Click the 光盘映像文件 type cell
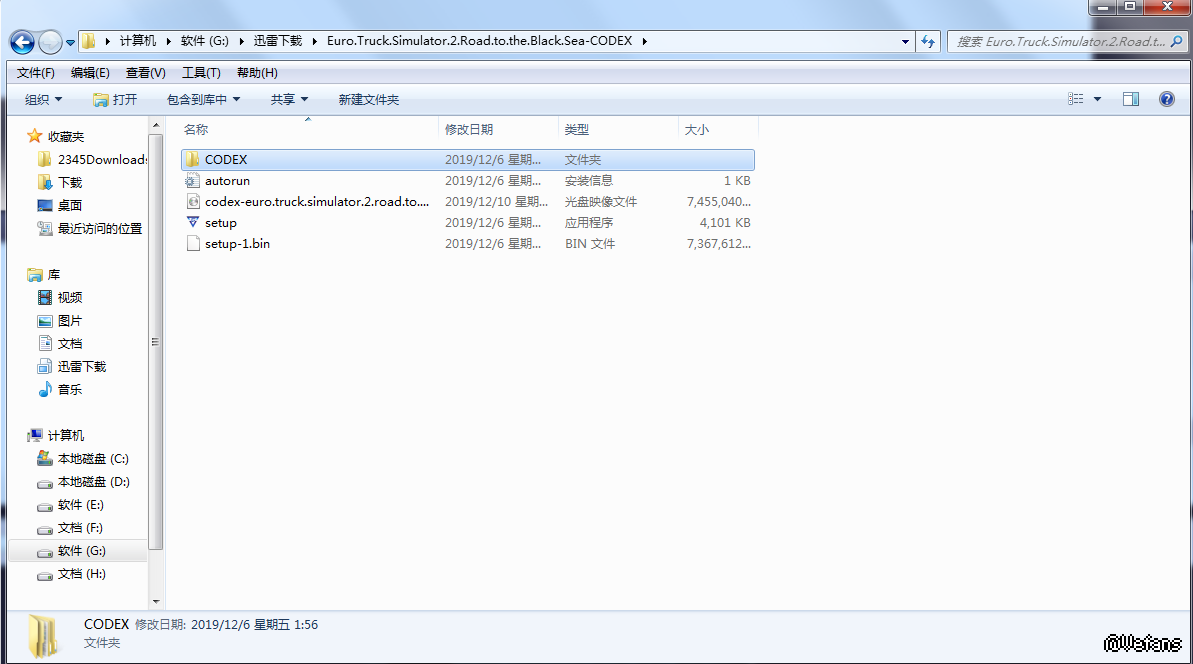Image resolution: width=1193 pixels, height=664 pixels. pyautogui.click(x=601, y=202)
